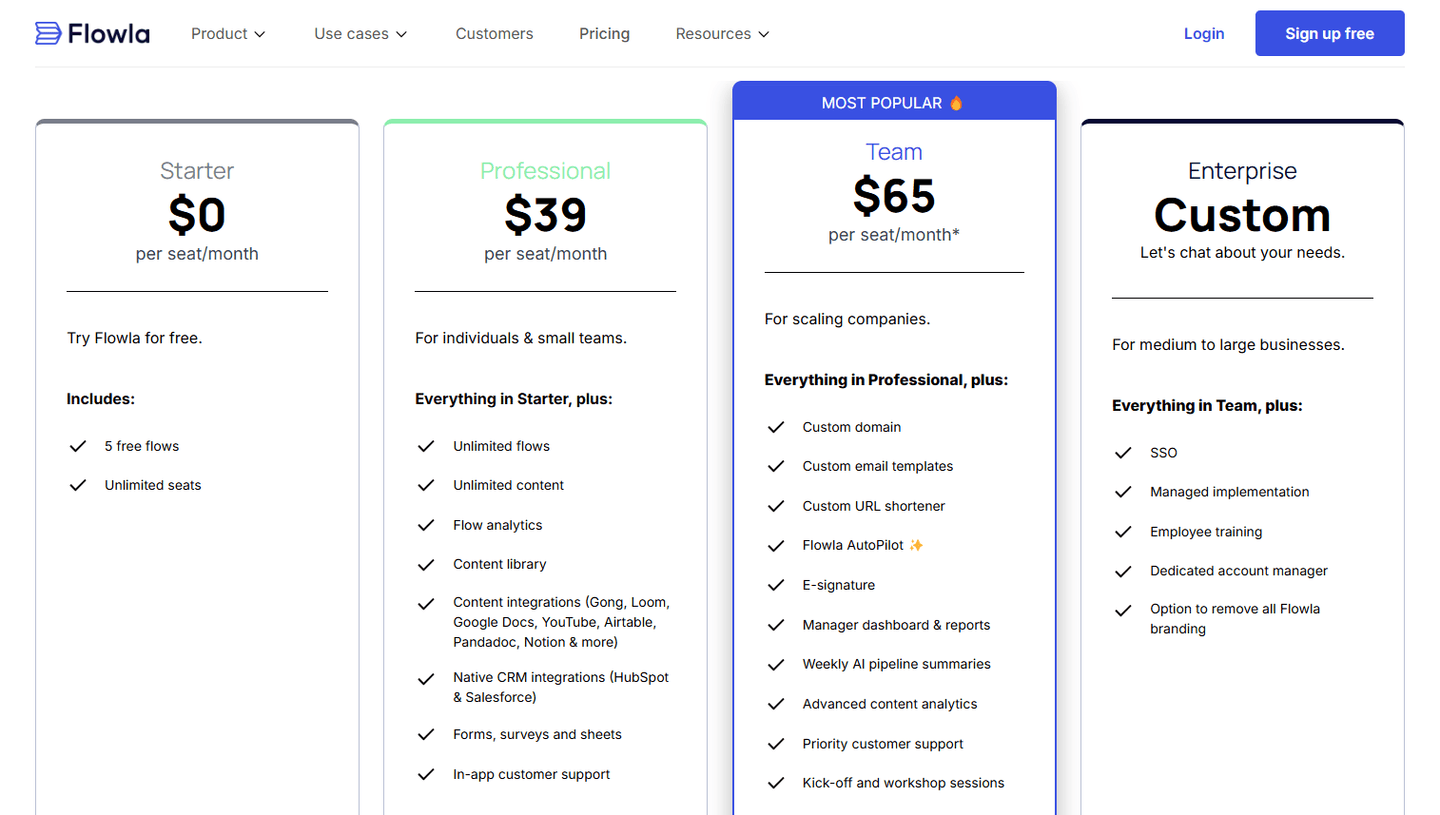The image size is (1440, 815).
Task: Click the "Manager dashboard & reports" feature text
Action: (896, 625)
